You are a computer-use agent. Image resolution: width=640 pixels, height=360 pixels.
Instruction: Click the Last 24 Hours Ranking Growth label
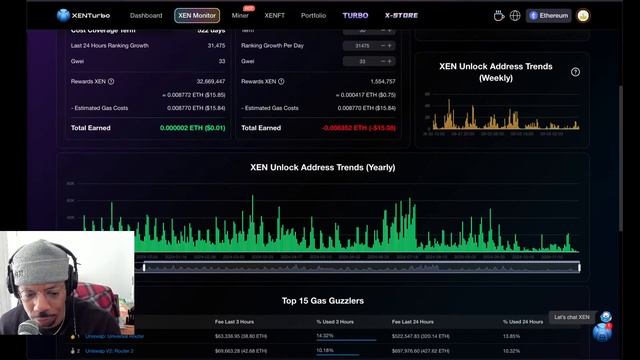109,46
